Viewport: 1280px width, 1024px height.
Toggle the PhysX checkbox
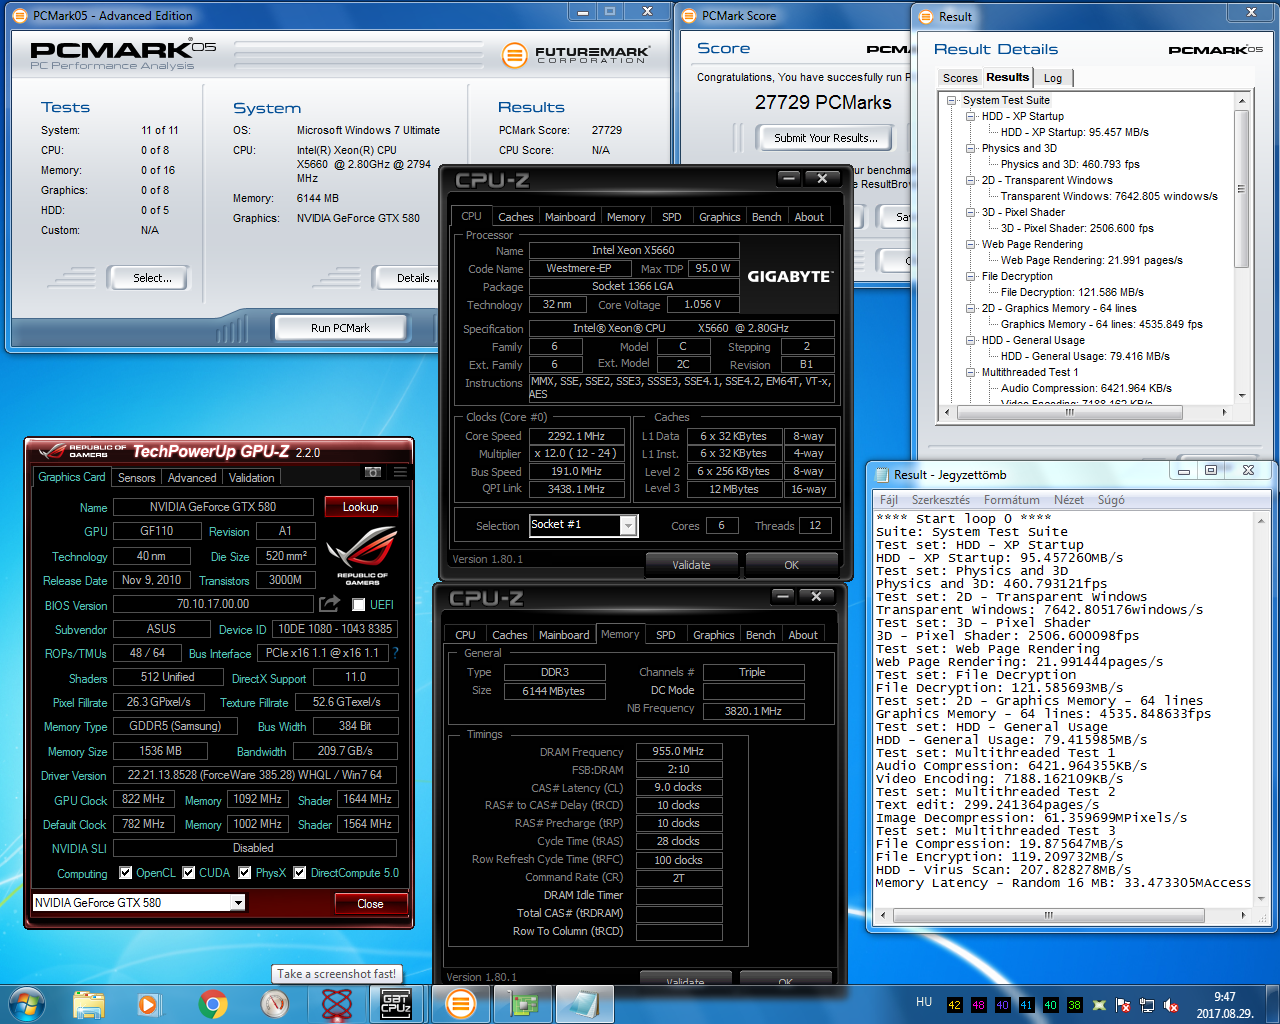coord(244,873)
